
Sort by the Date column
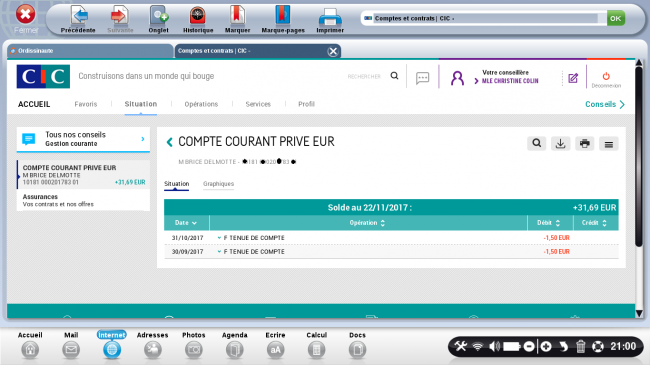pos(186,223)
